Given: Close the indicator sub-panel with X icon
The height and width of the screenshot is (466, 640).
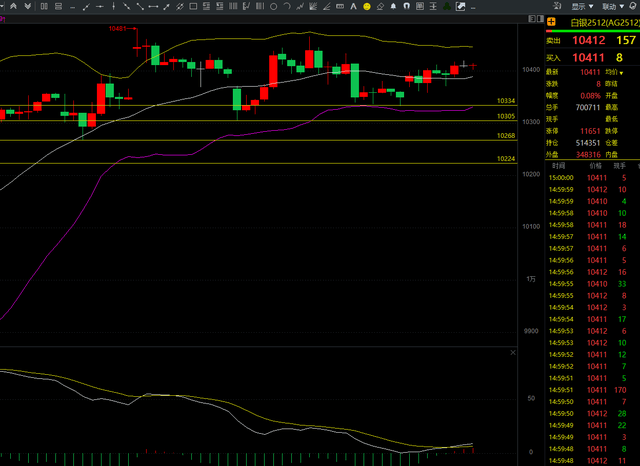Looking at the screenshot, I should [513, 352].
